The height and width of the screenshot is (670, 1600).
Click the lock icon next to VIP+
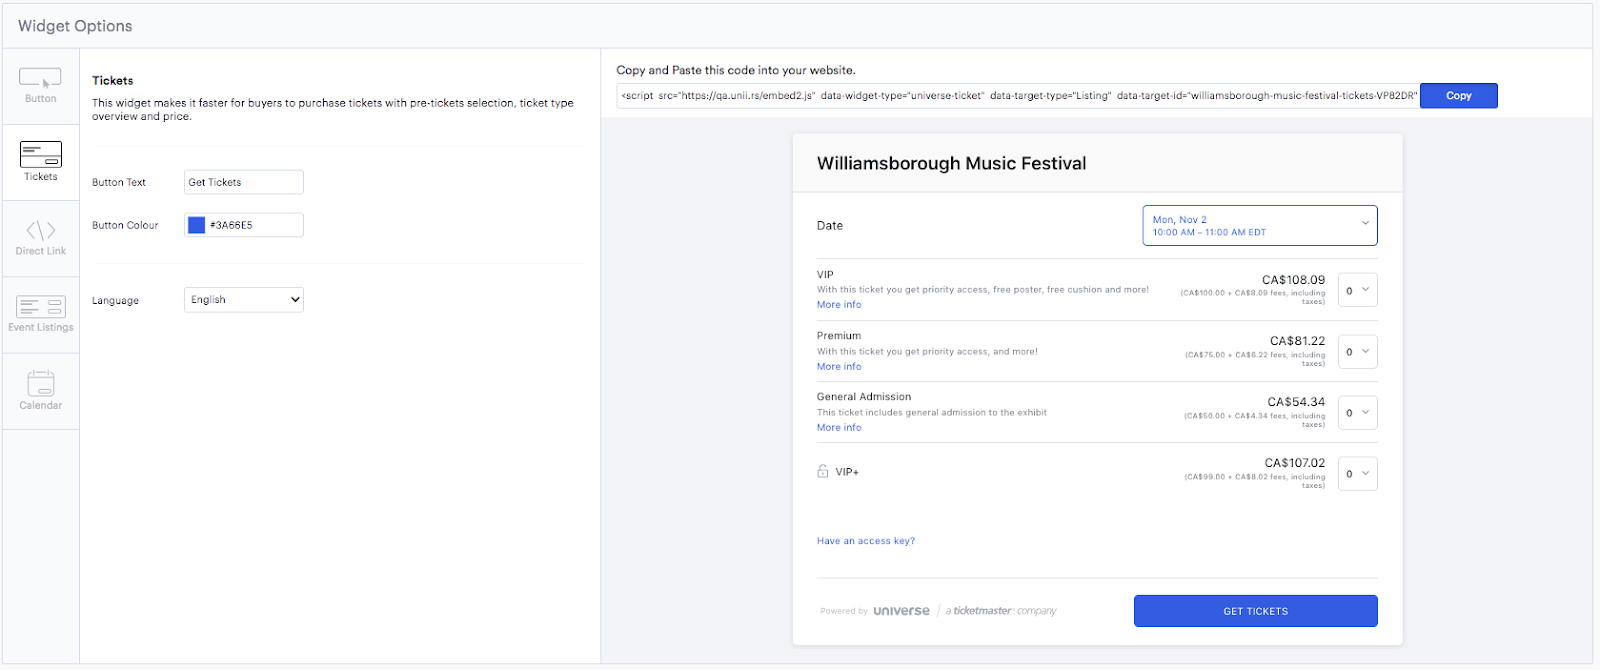tap(823, 471)
